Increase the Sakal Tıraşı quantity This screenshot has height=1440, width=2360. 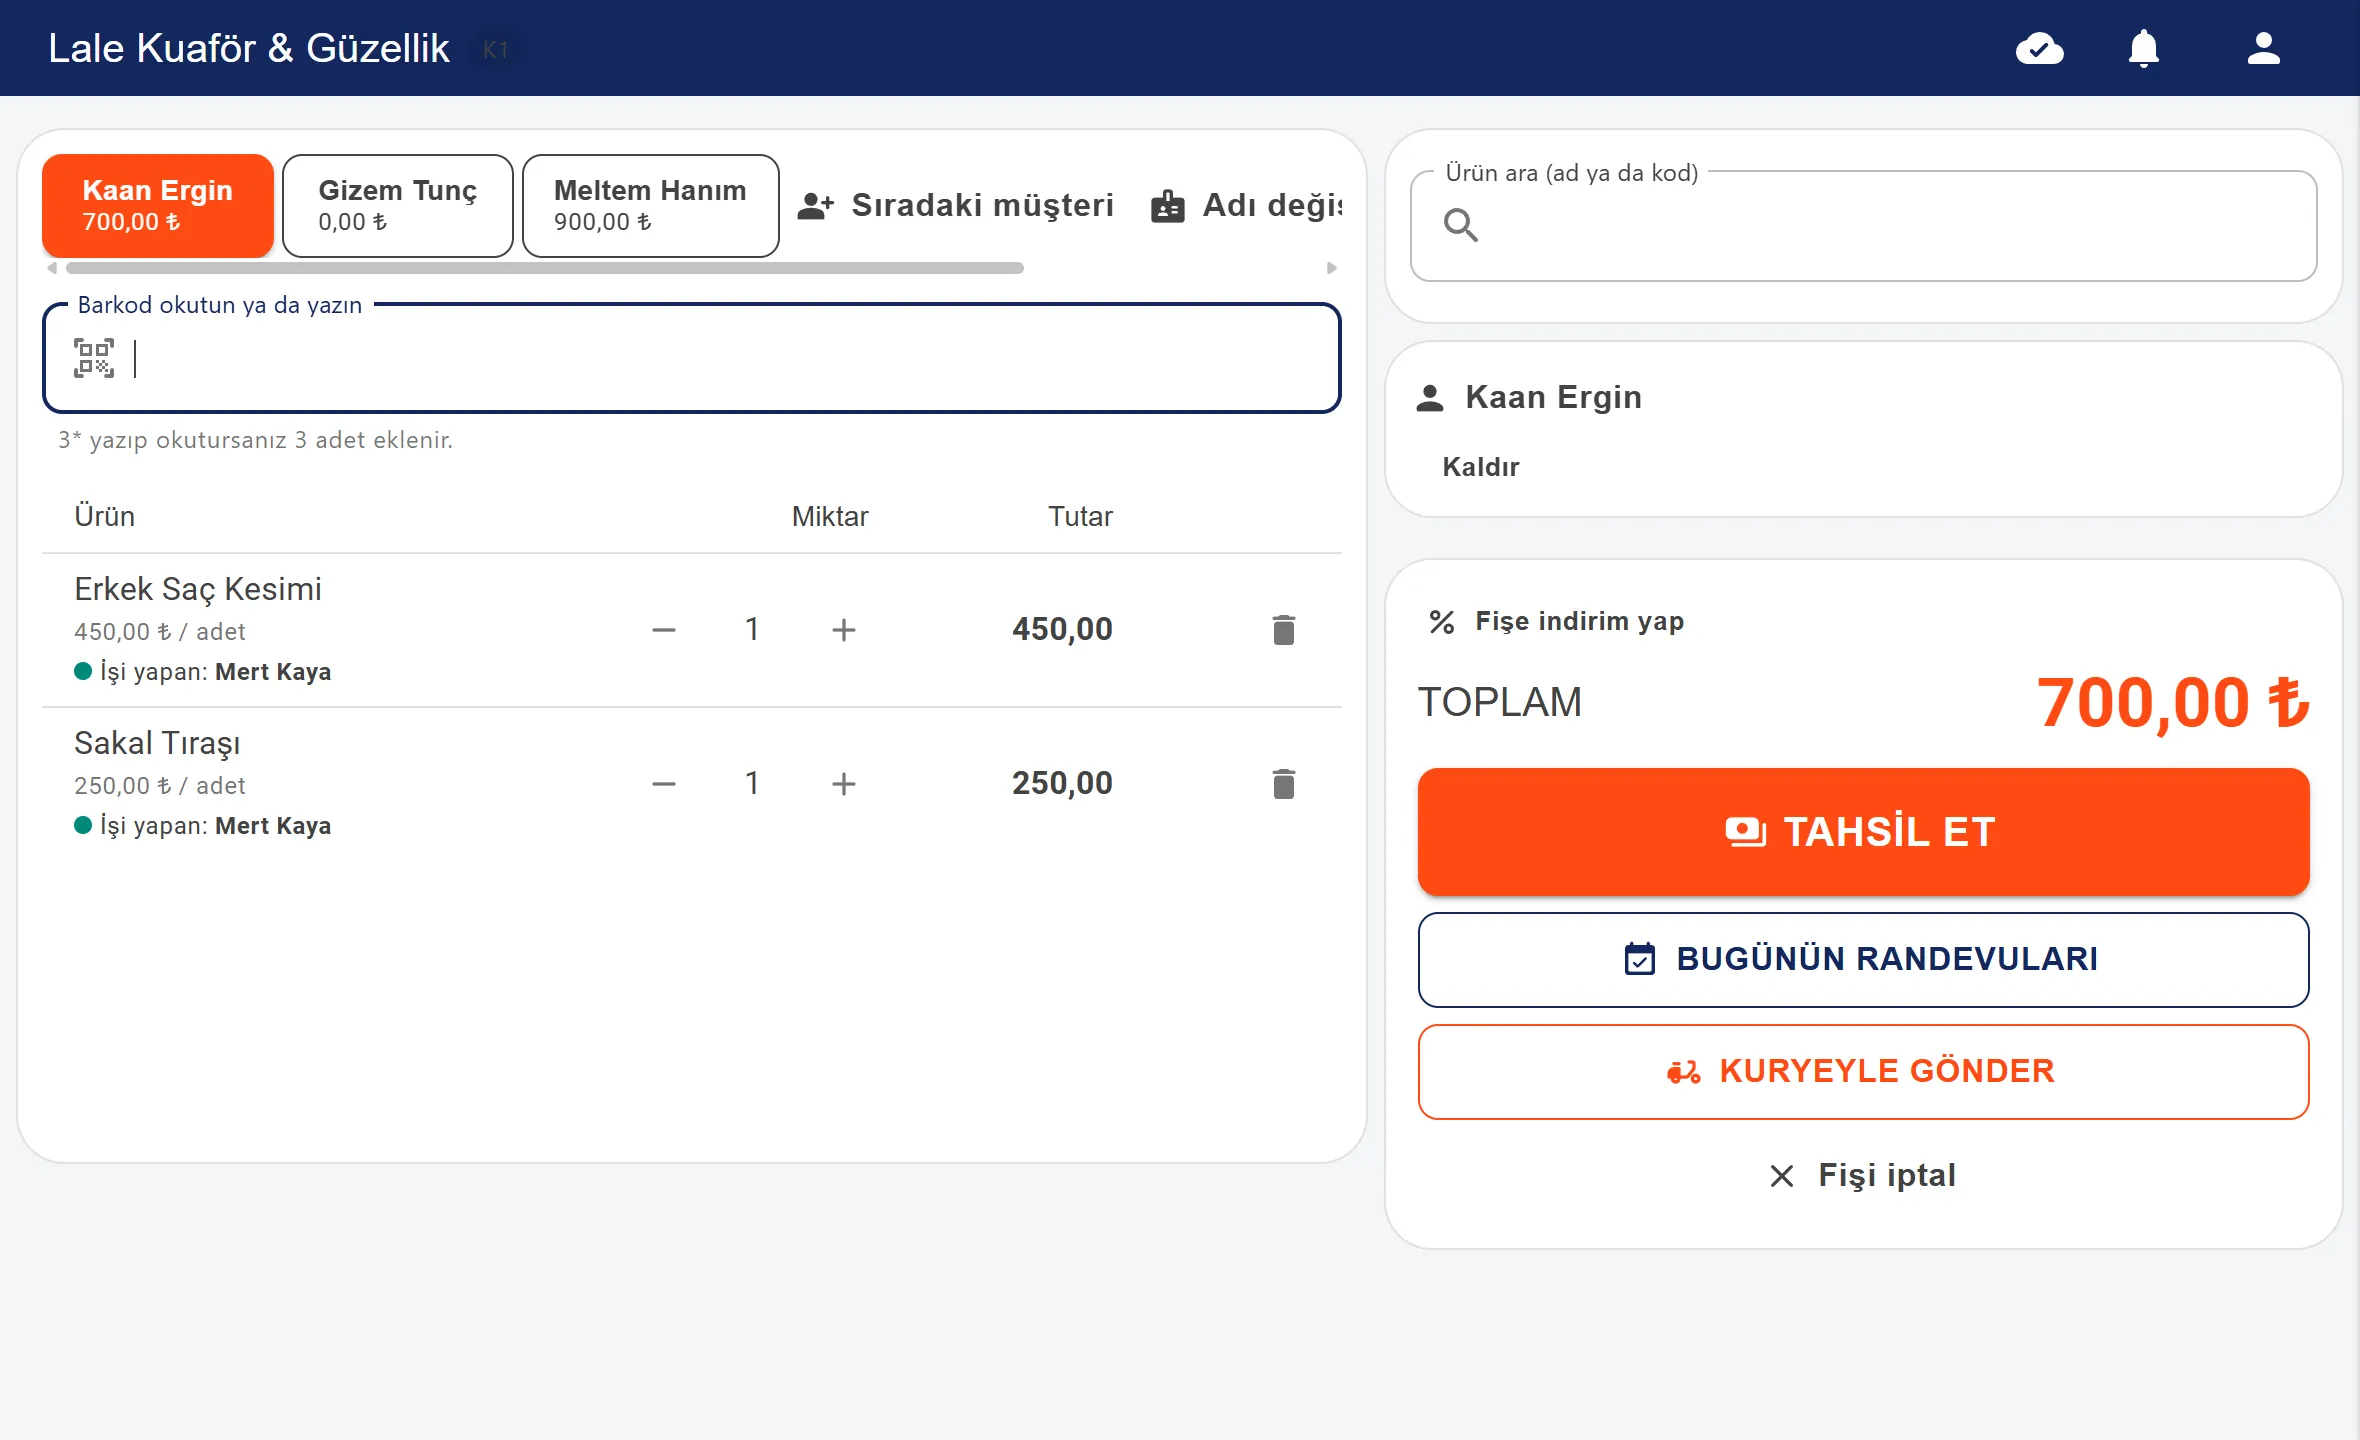[844, 784]
